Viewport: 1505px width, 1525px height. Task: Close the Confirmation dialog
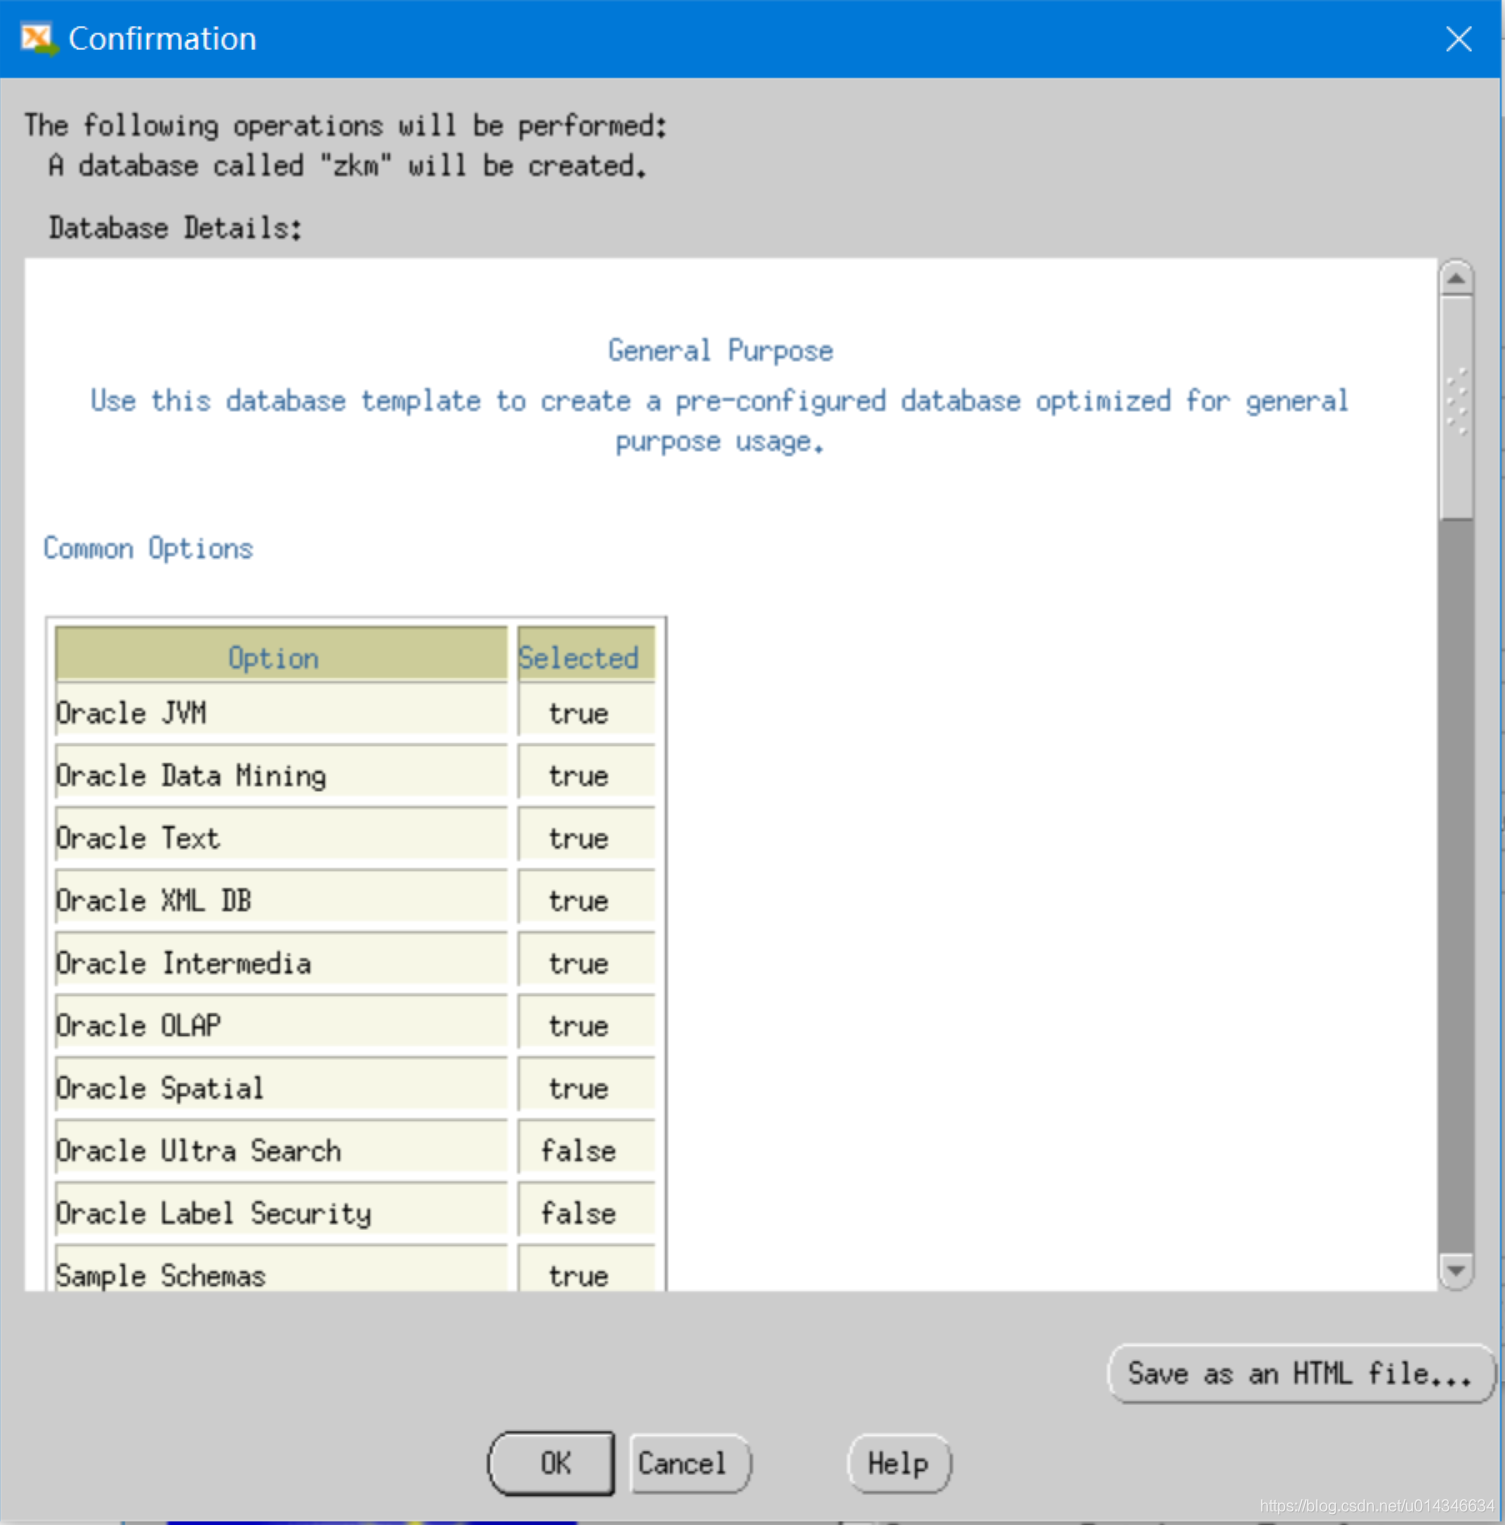click(1458, 39)
